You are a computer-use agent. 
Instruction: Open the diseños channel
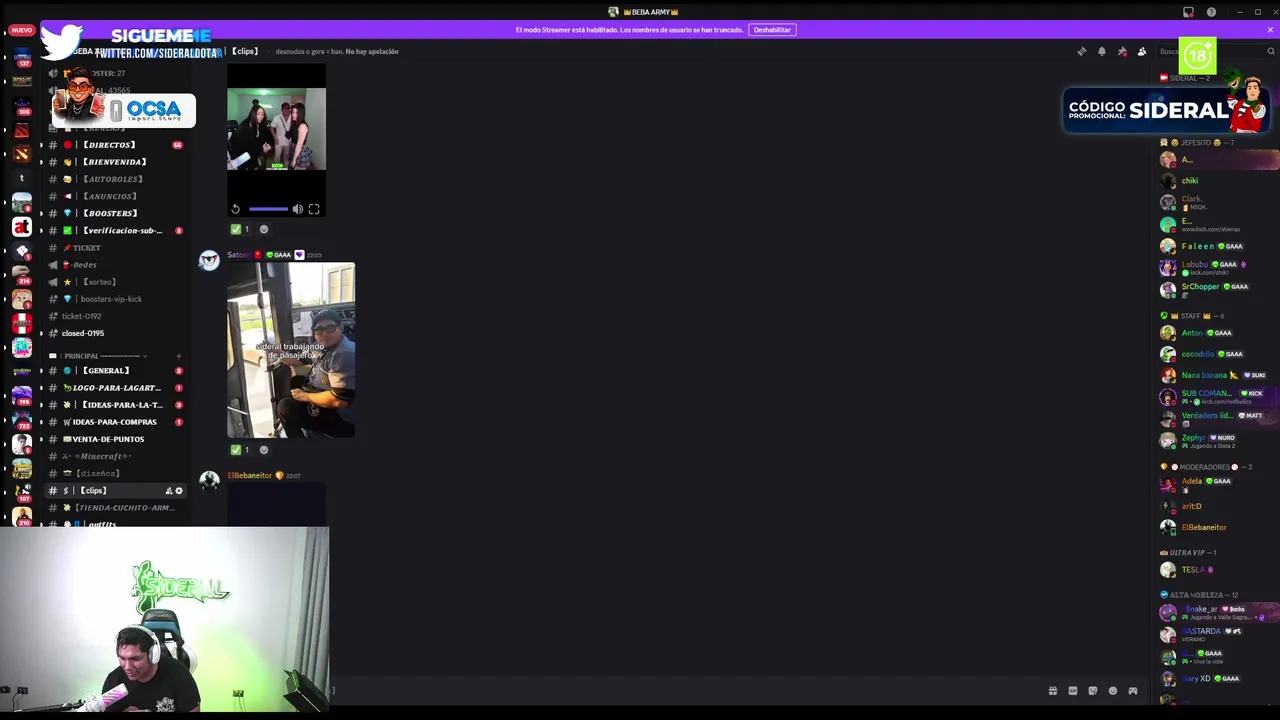[x=116, y=473]
